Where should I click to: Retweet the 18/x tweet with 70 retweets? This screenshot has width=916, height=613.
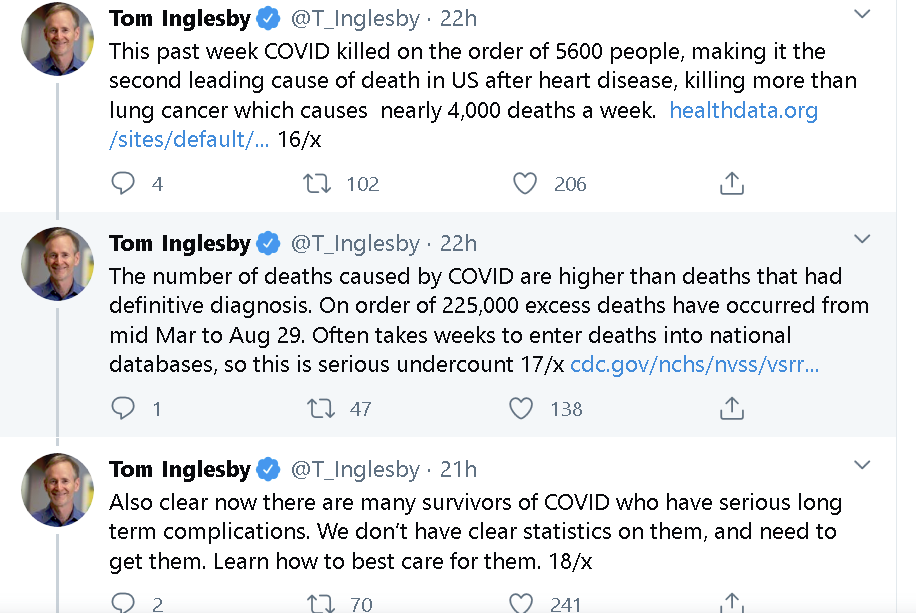coord(321,603)
